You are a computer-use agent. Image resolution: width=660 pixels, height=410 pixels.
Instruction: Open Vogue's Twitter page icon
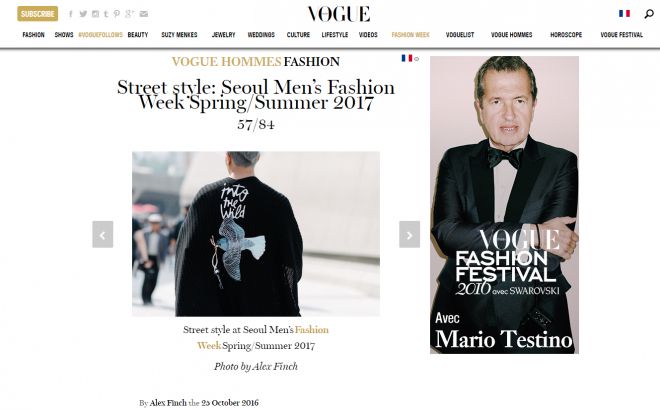(x=83, y=14)
